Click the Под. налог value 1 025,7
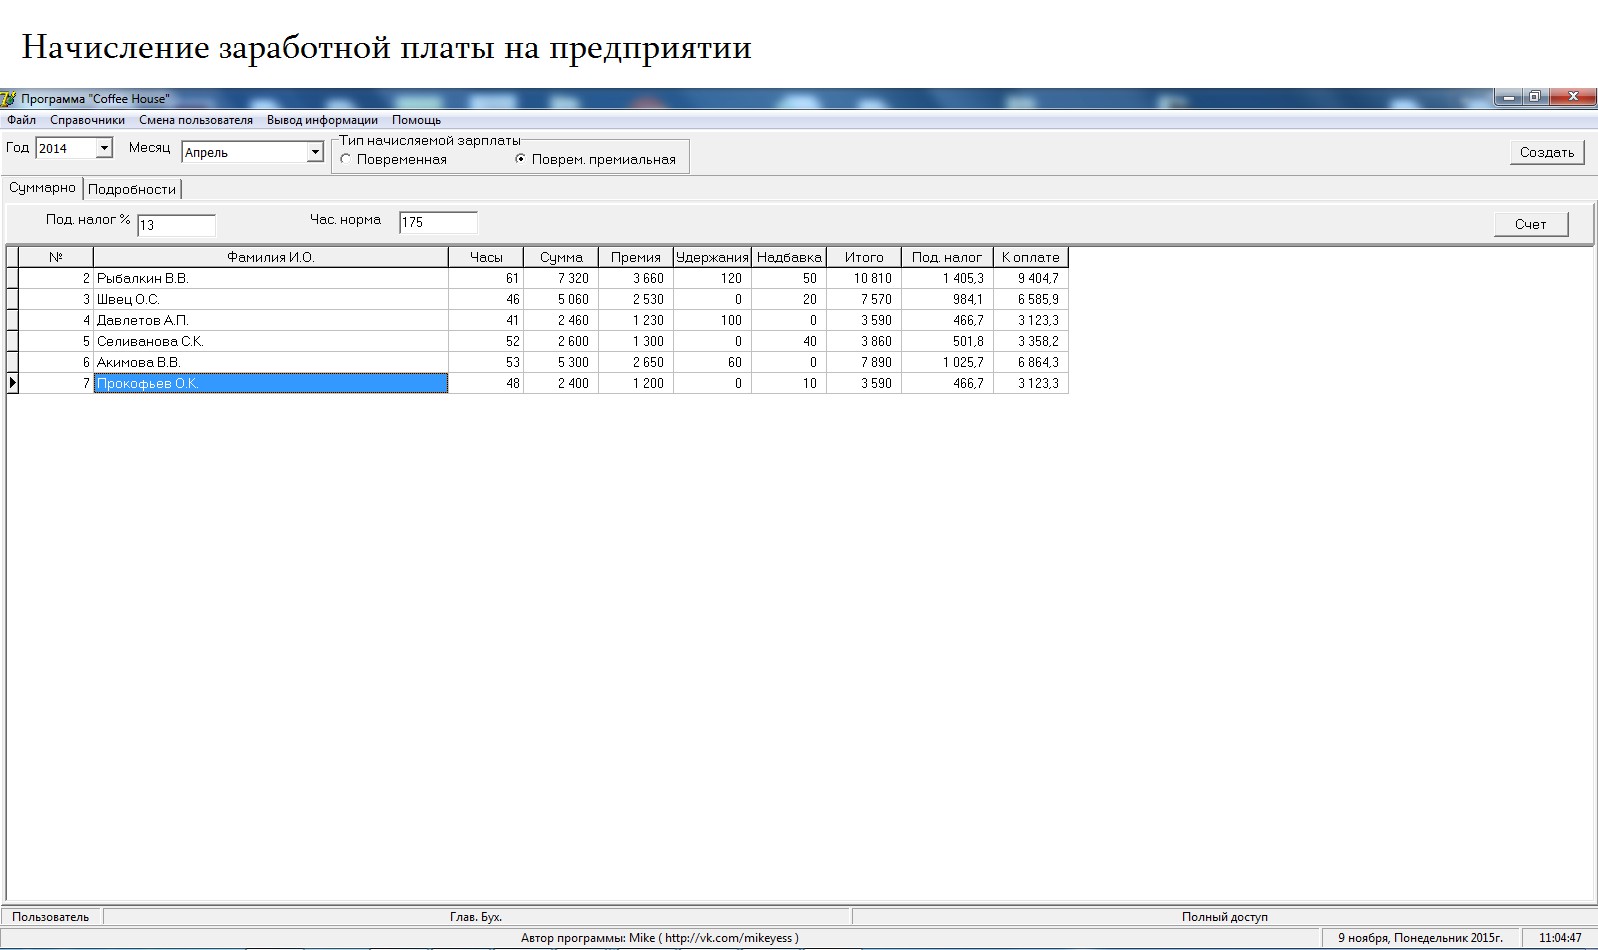 [963, 363]
